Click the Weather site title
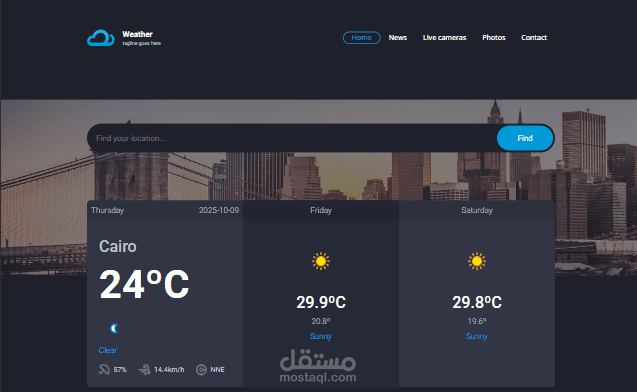637x392 pixels. [x=137, y=34]
